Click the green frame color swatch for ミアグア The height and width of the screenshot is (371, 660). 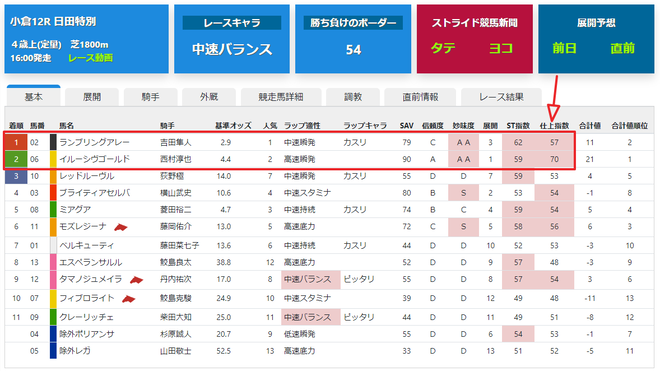pos(53,210)
